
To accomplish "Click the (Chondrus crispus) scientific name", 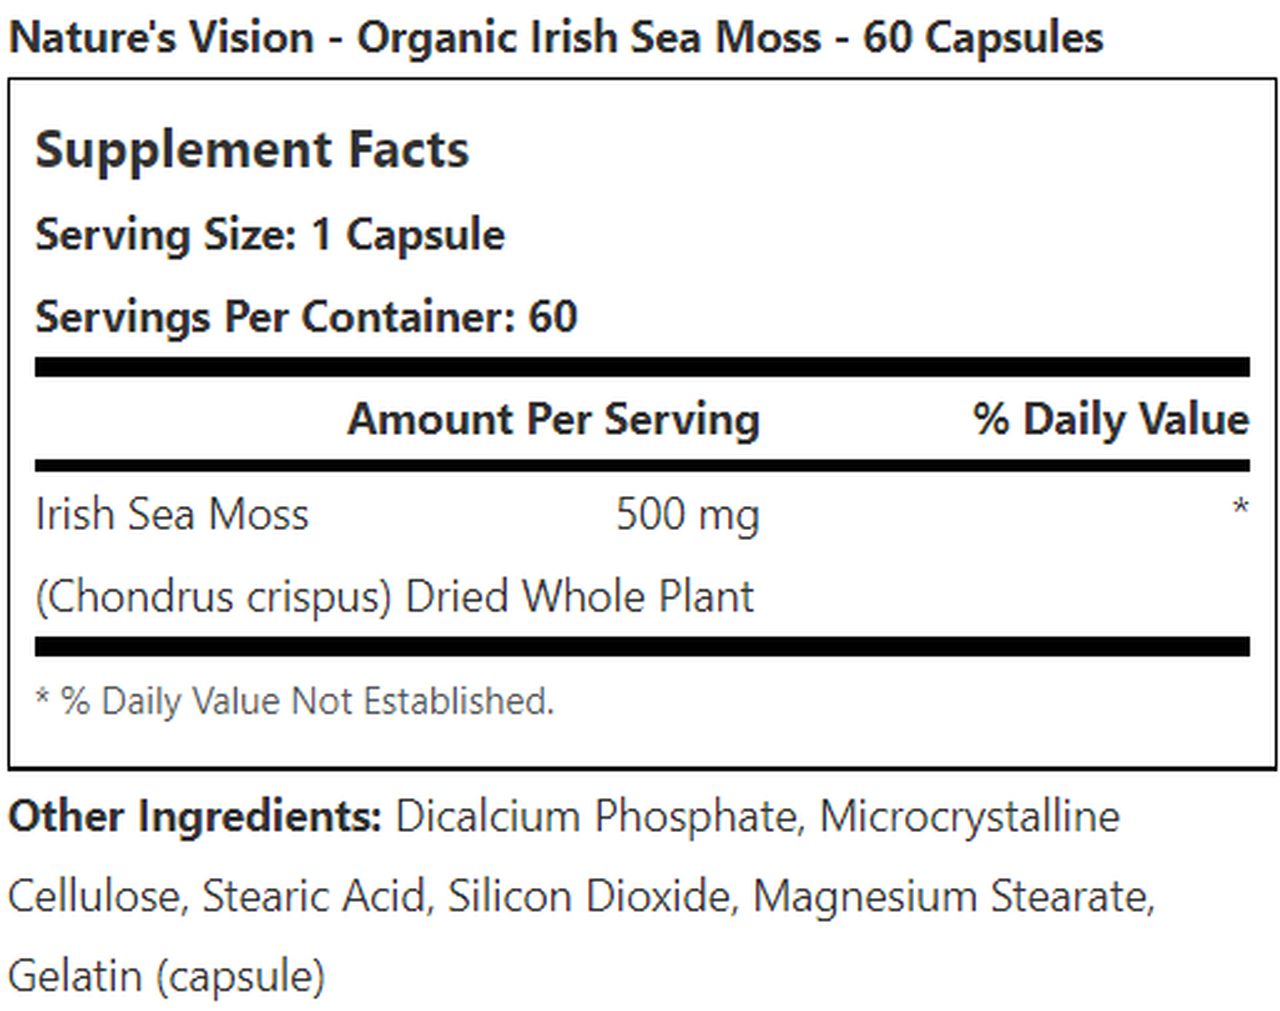I will [x=213, y=597].
